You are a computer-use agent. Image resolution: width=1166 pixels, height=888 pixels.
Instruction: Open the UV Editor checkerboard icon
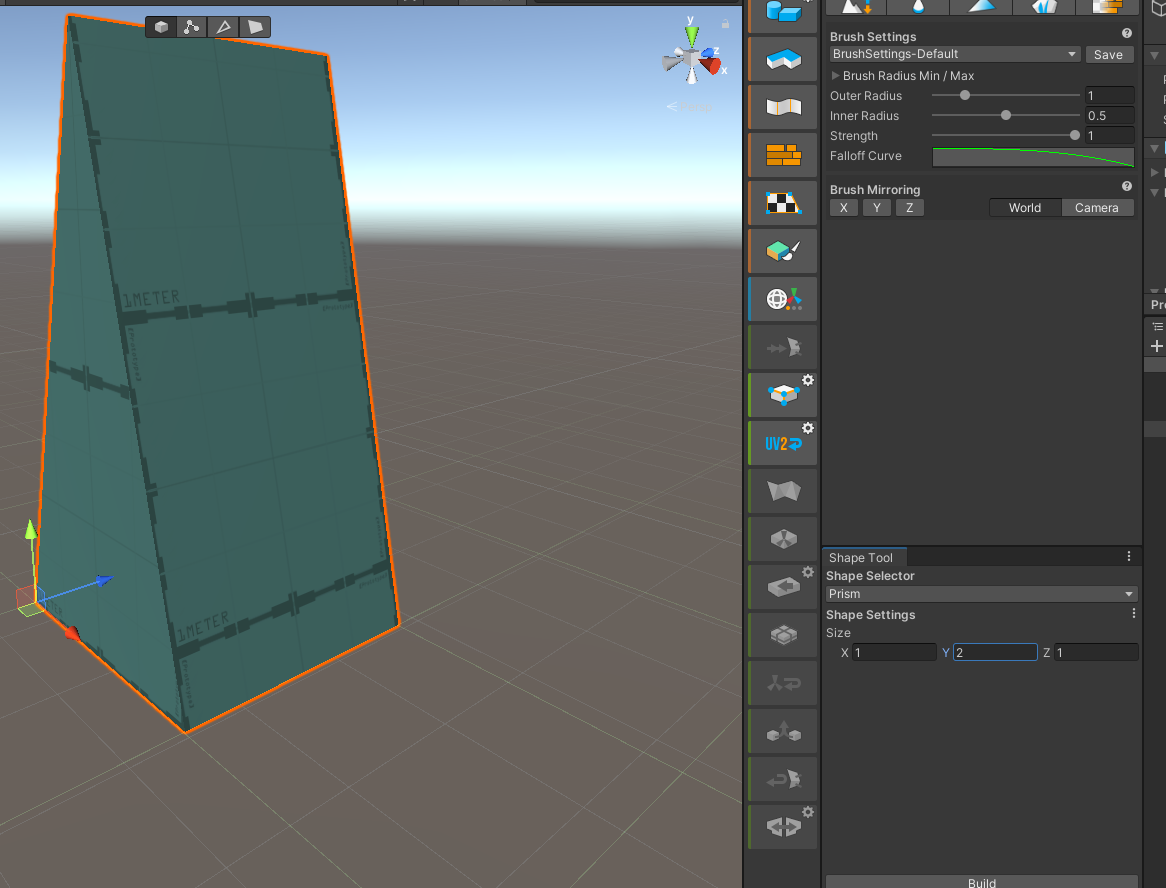pos(782,202)
